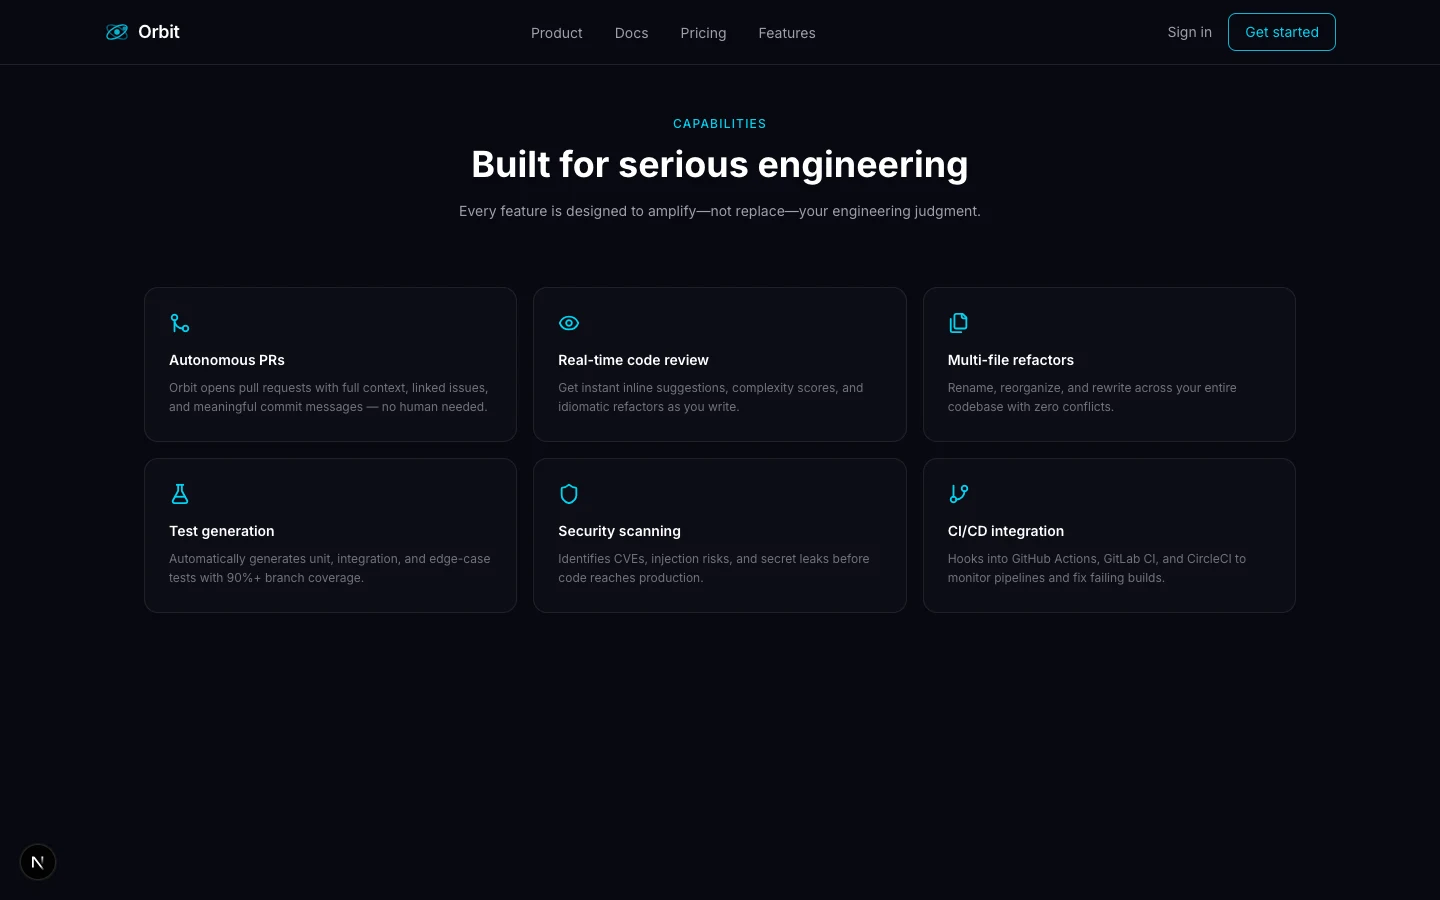Open the Docs nav item

coord(631,33)
